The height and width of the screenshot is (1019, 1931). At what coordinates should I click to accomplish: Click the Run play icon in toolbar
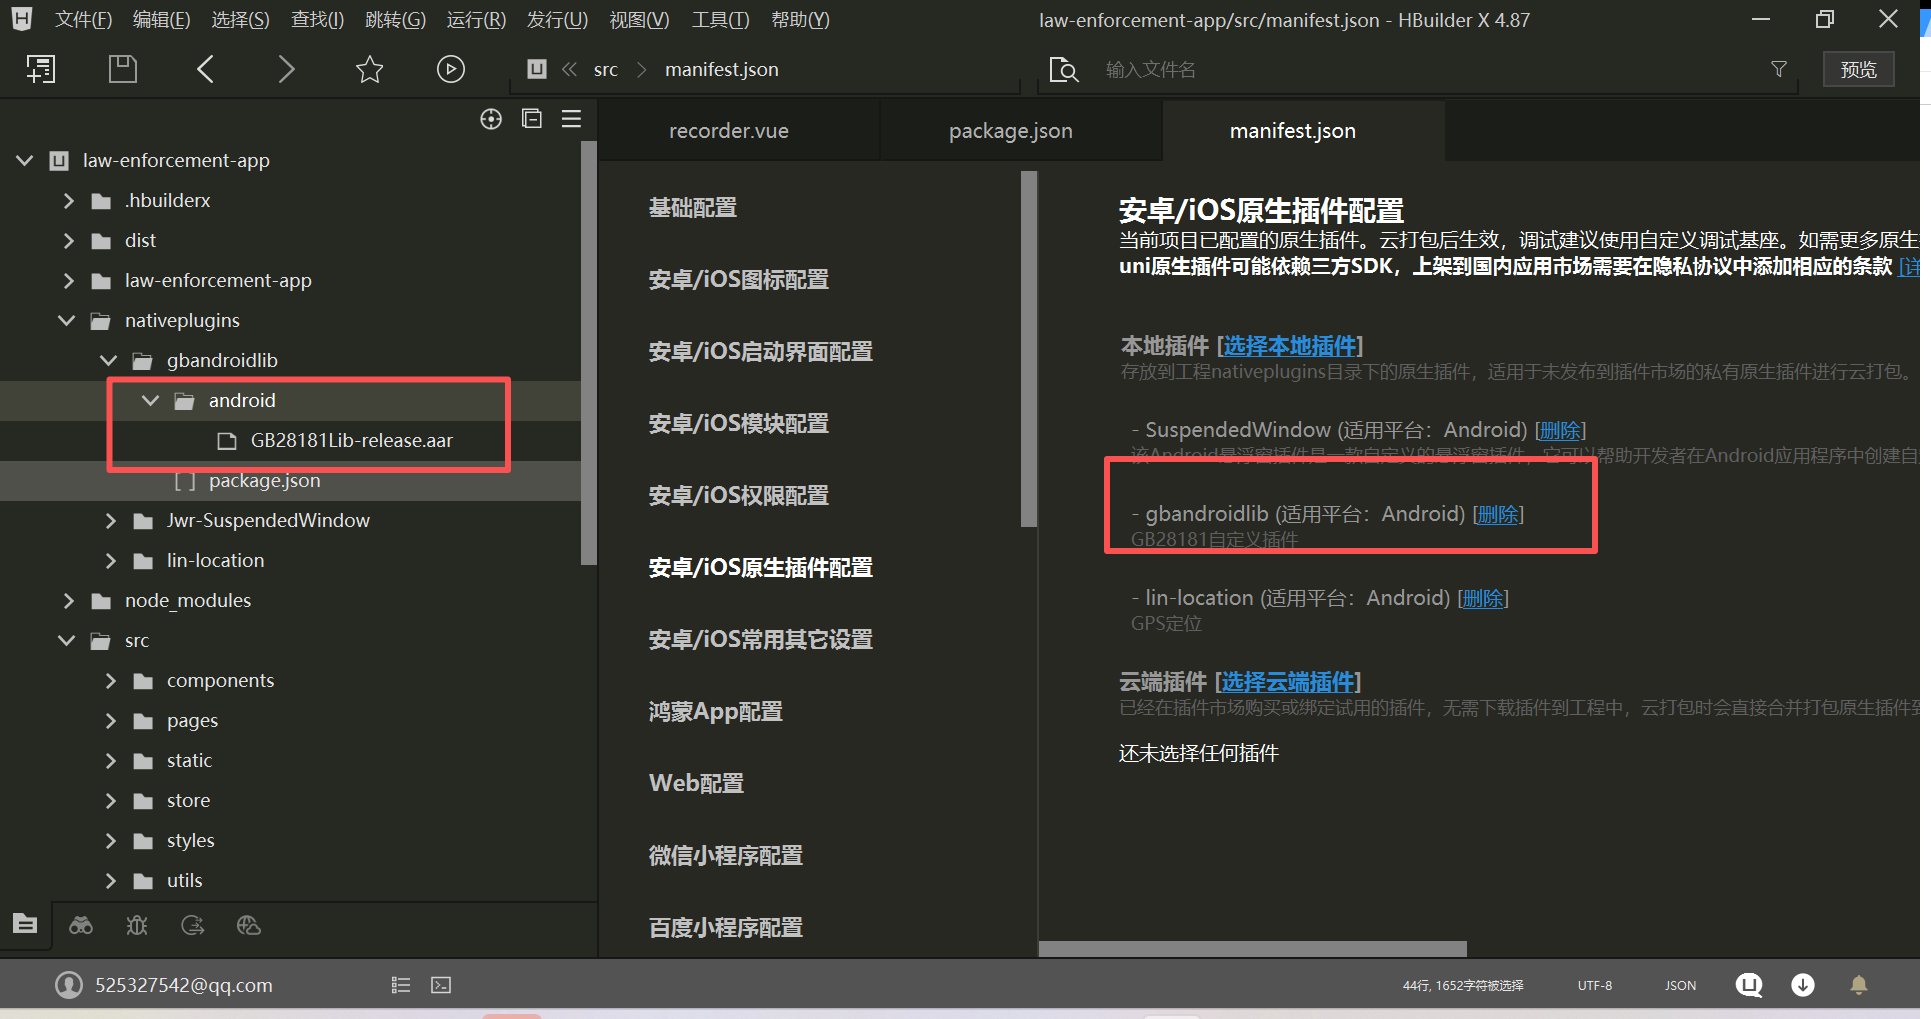450,69
